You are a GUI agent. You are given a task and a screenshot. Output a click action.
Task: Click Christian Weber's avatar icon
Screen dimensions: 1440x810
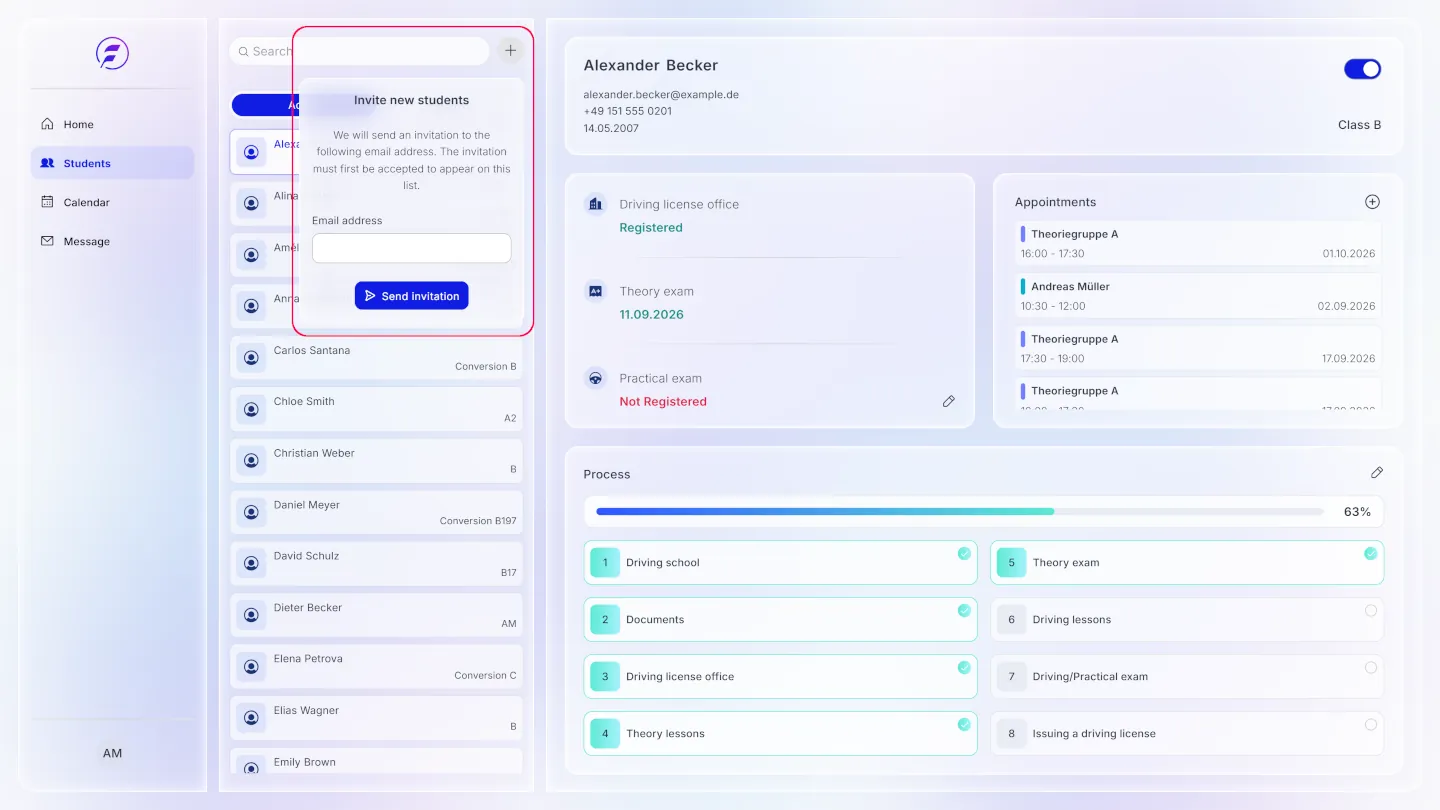[x=251, y=461]
